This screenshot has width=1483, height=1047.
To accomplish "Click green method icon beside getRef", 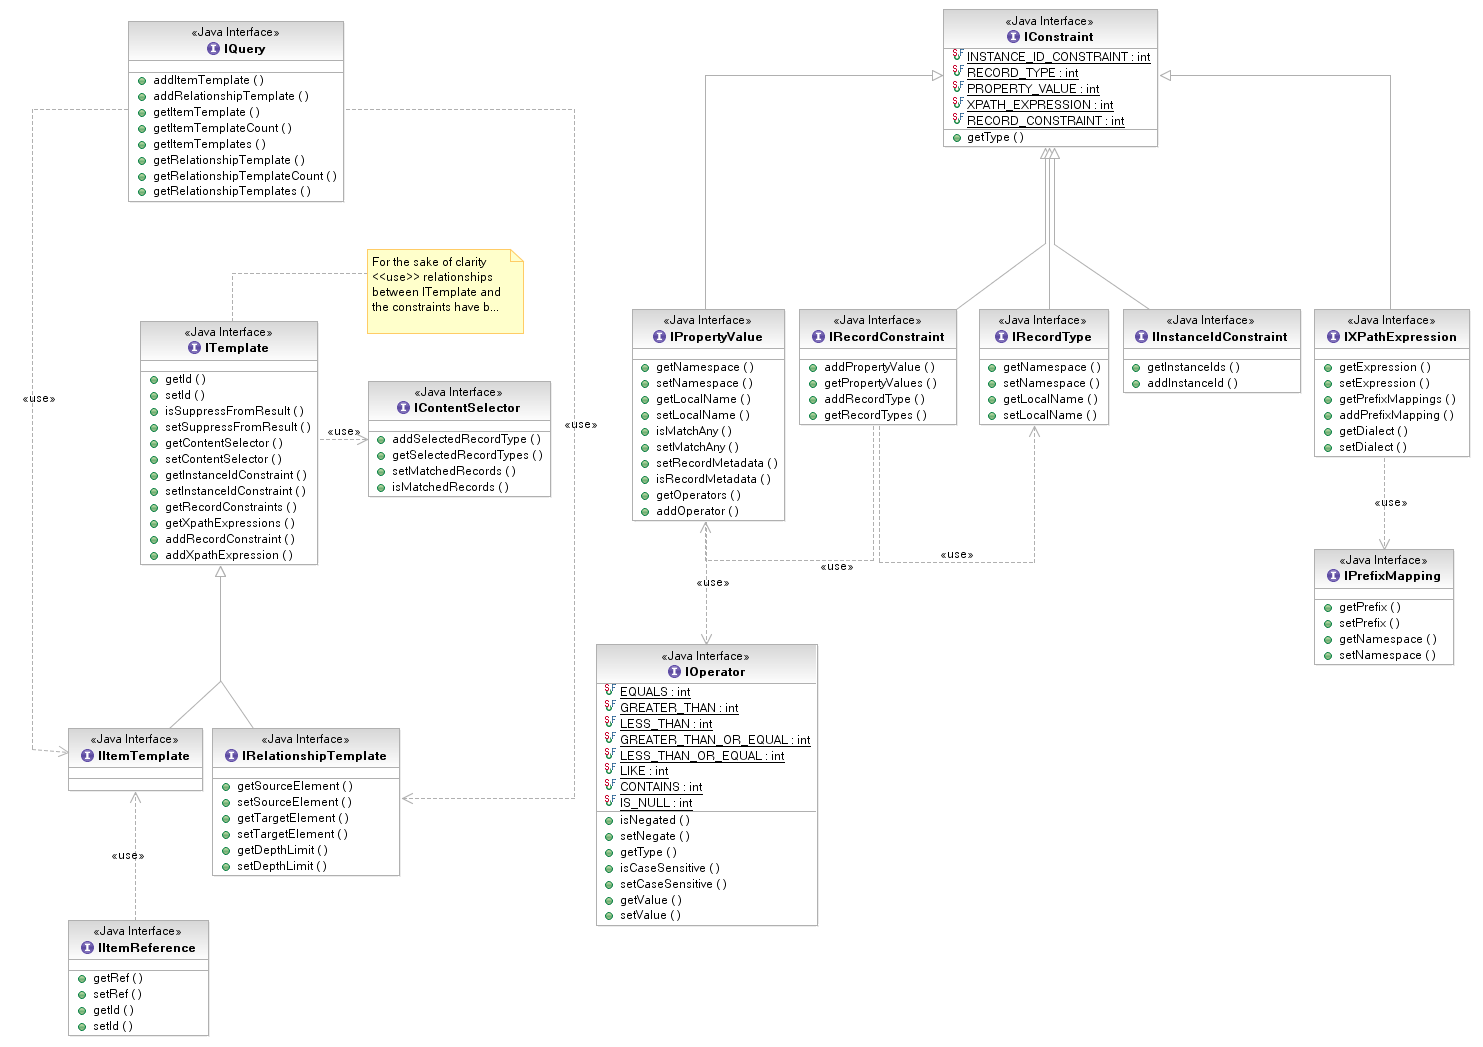I will 82,979.
